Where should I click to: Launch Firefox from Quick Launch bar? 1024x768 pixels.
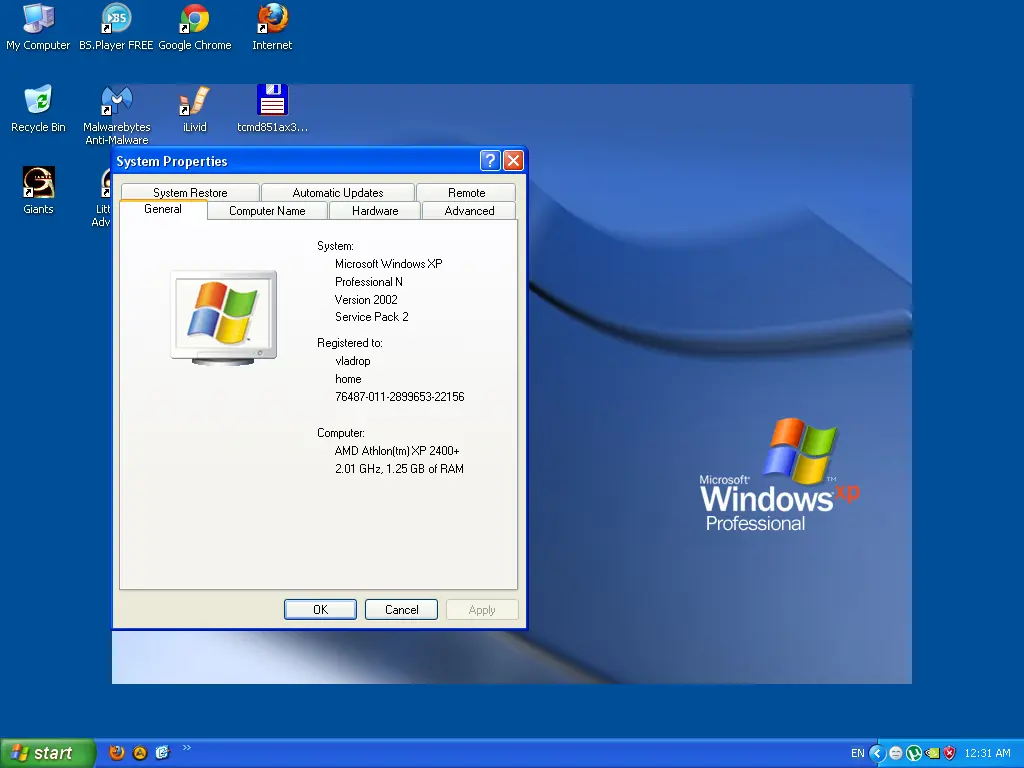[117, 753]
